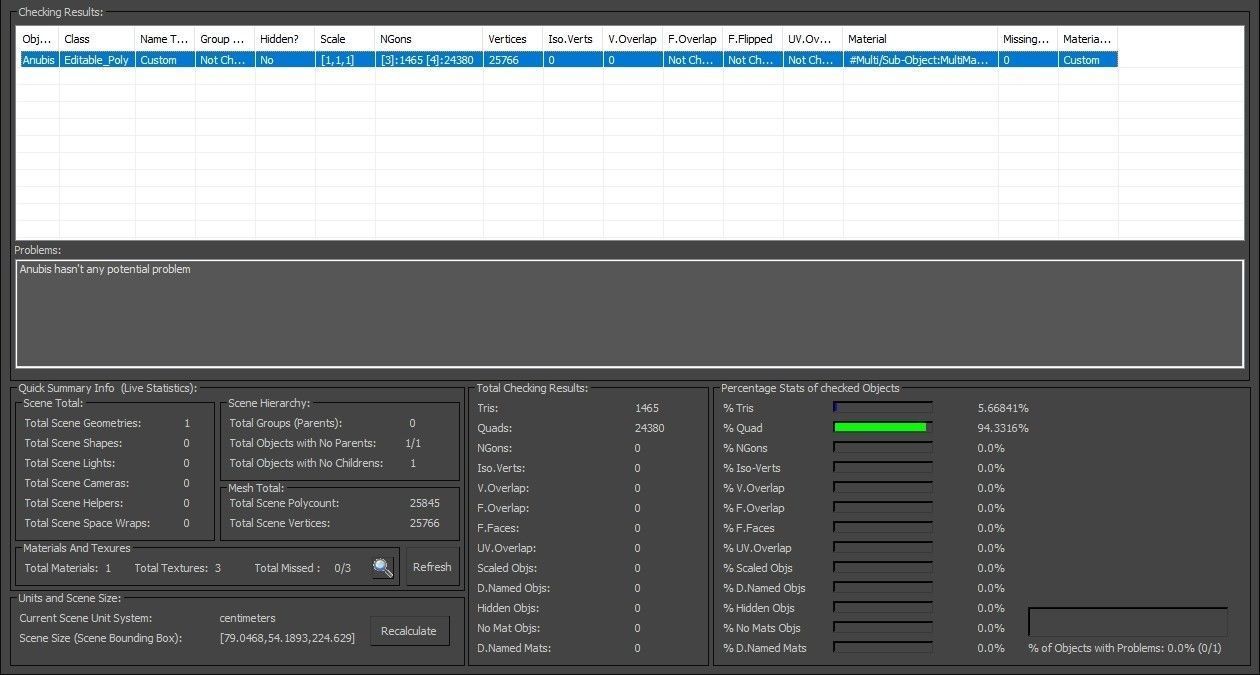
Task: Click the magnifier icon for missed textures
Action: tap(382, 568)
